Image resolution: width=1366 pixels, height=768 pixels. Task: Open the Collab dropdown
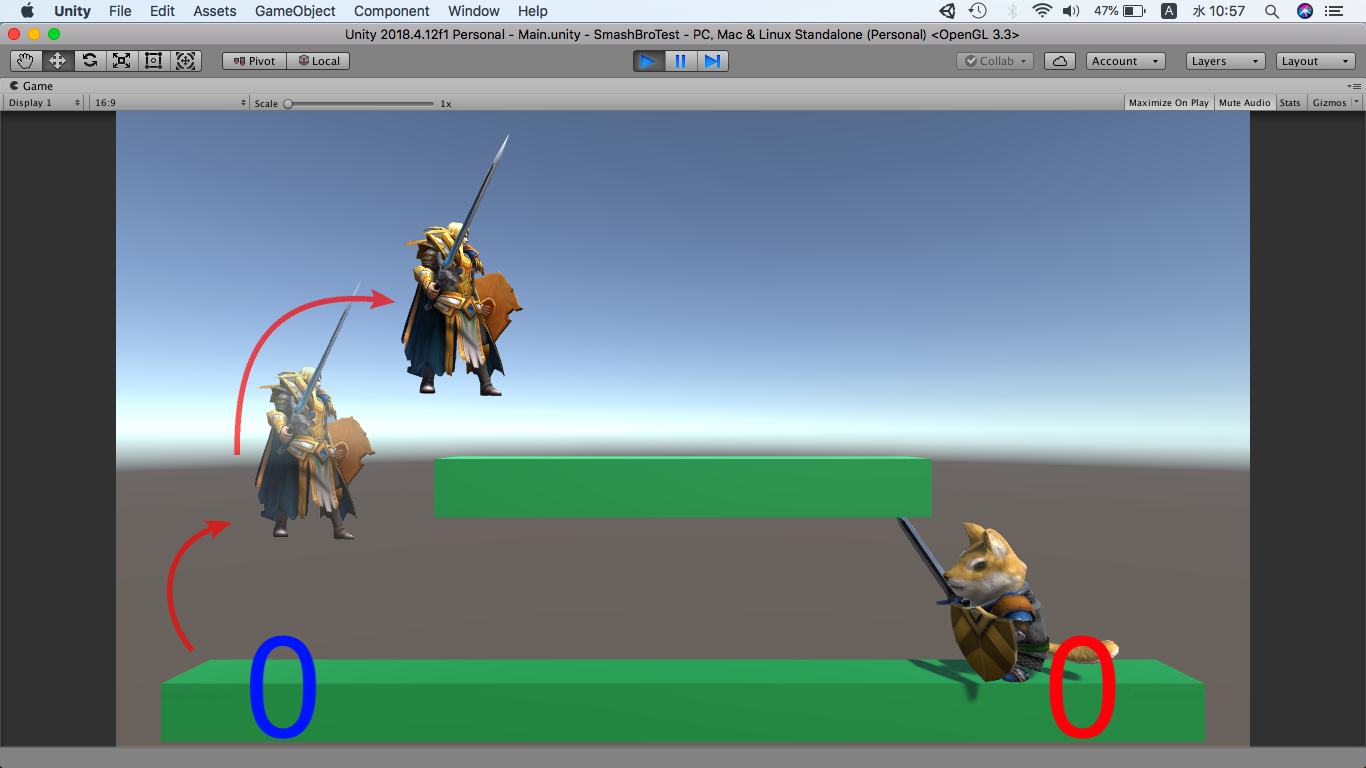995,61
